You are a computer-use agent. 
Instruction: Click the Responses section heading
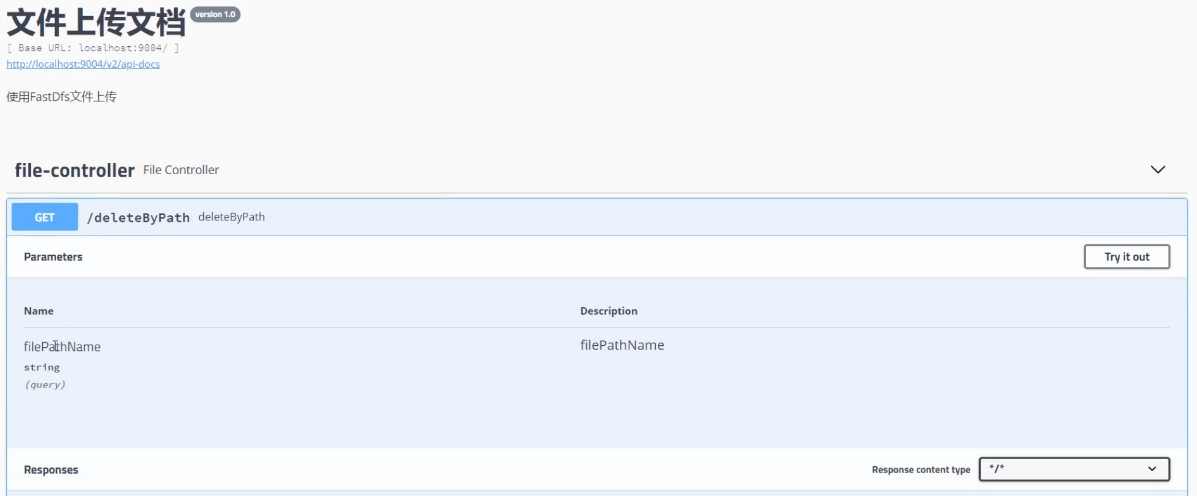51,470
